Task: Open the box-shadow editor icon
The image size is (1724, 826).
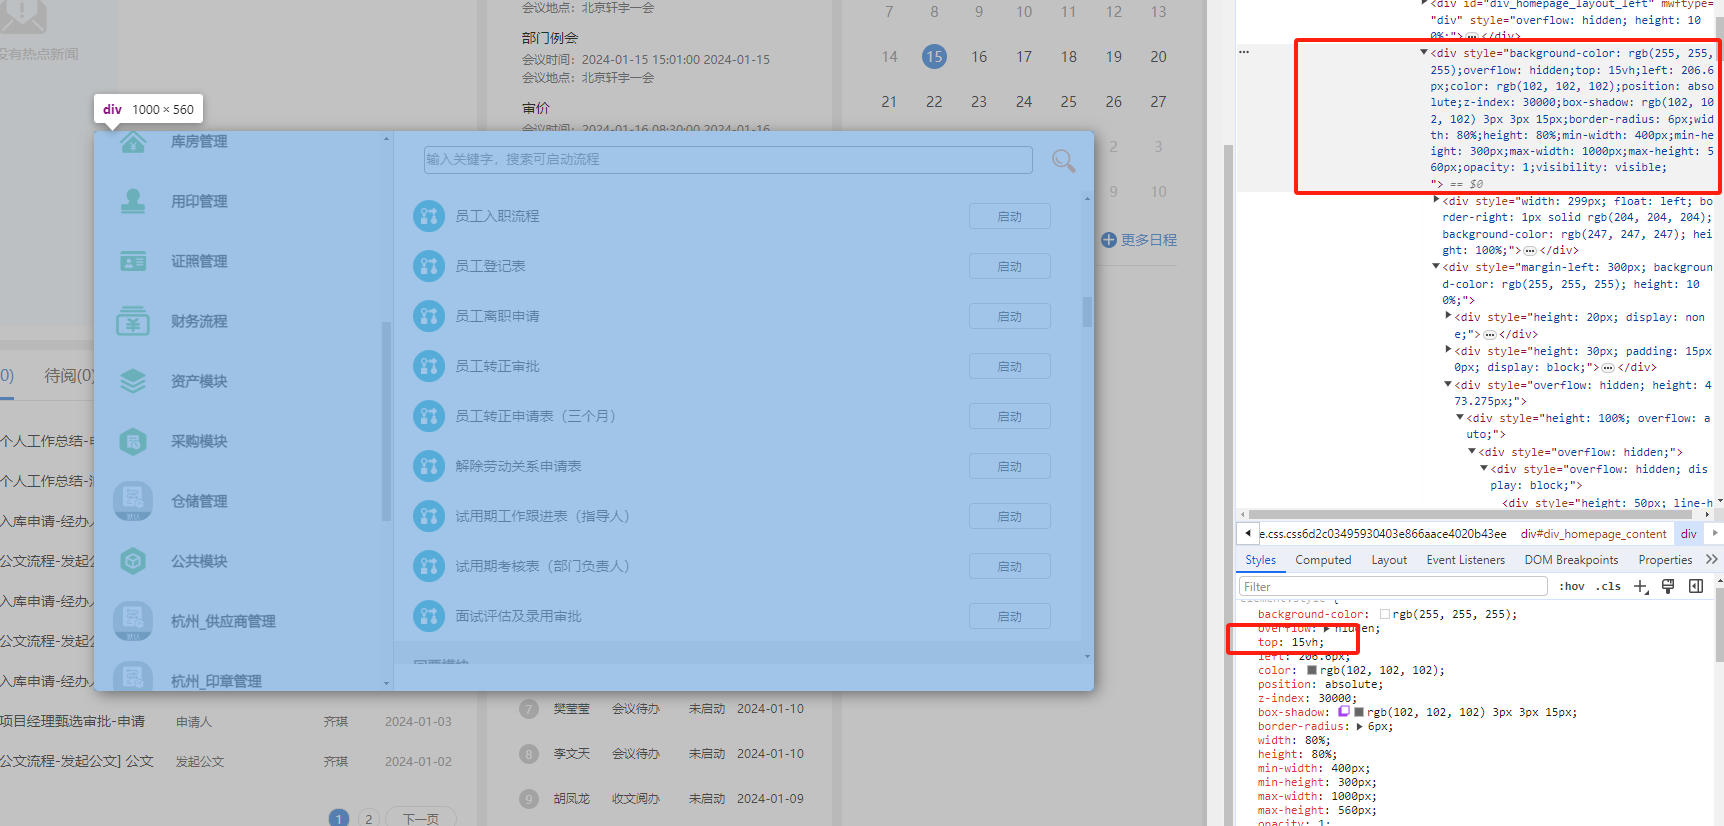Action: pyautogui.click(x=1344, y=712)
